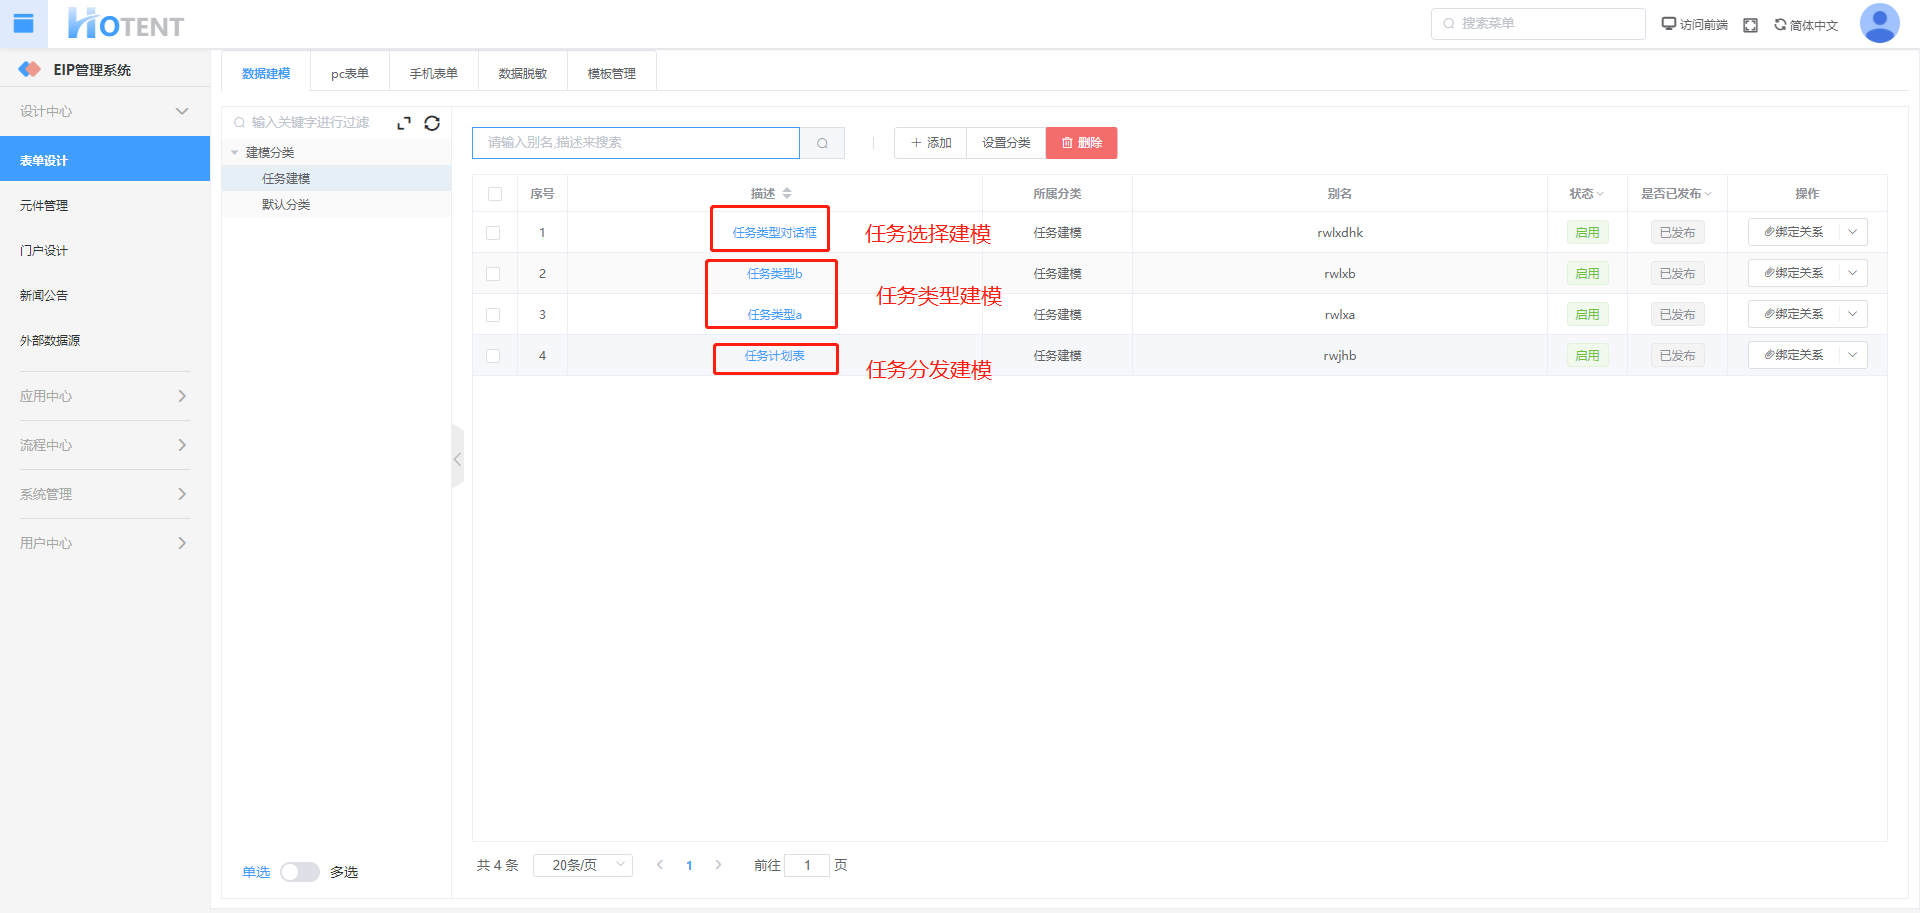Image resolution: width=1920 pixels, height=913 pixels.
Task: Open row rwlxb action dropdown arrow
Action: coord(1853,273)
